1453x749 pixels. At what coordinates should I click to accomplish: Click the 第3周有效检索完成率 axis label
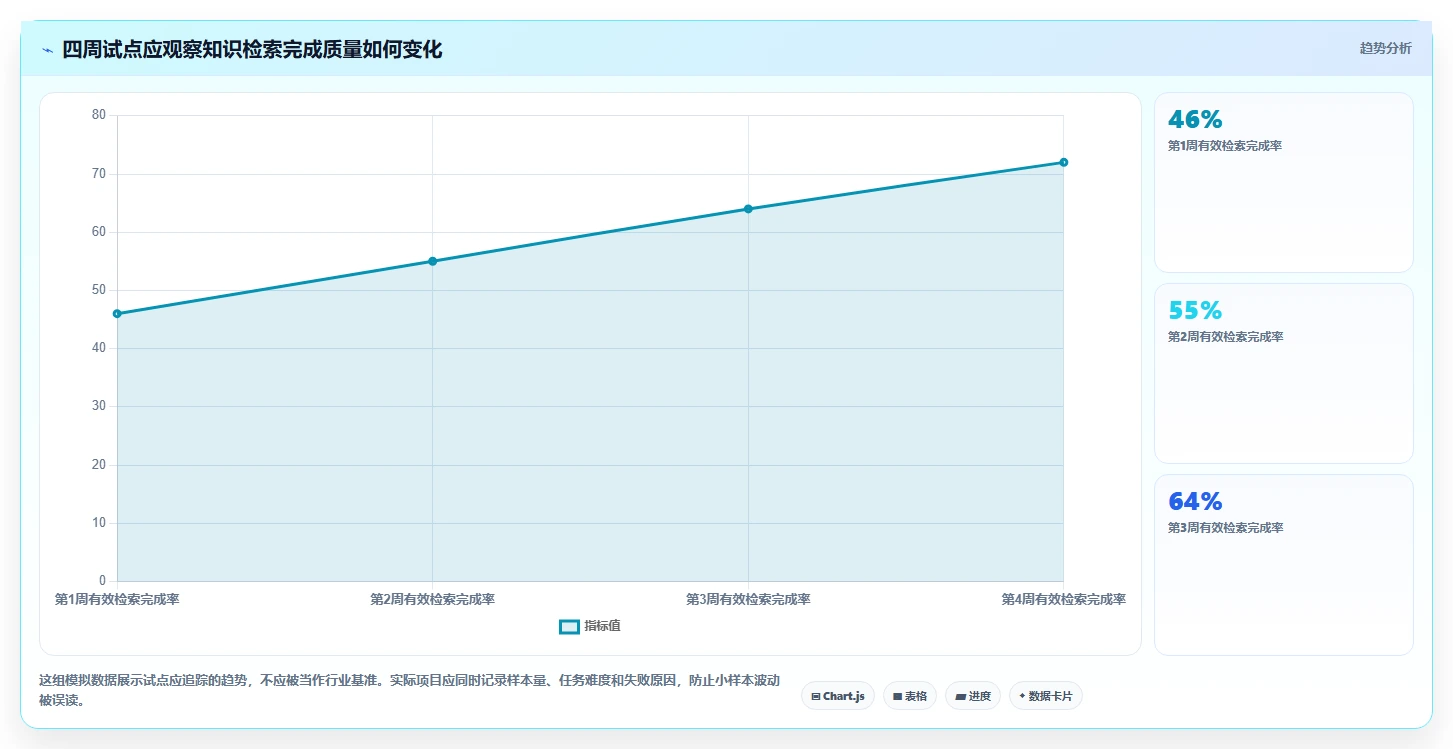pos(748,600)
